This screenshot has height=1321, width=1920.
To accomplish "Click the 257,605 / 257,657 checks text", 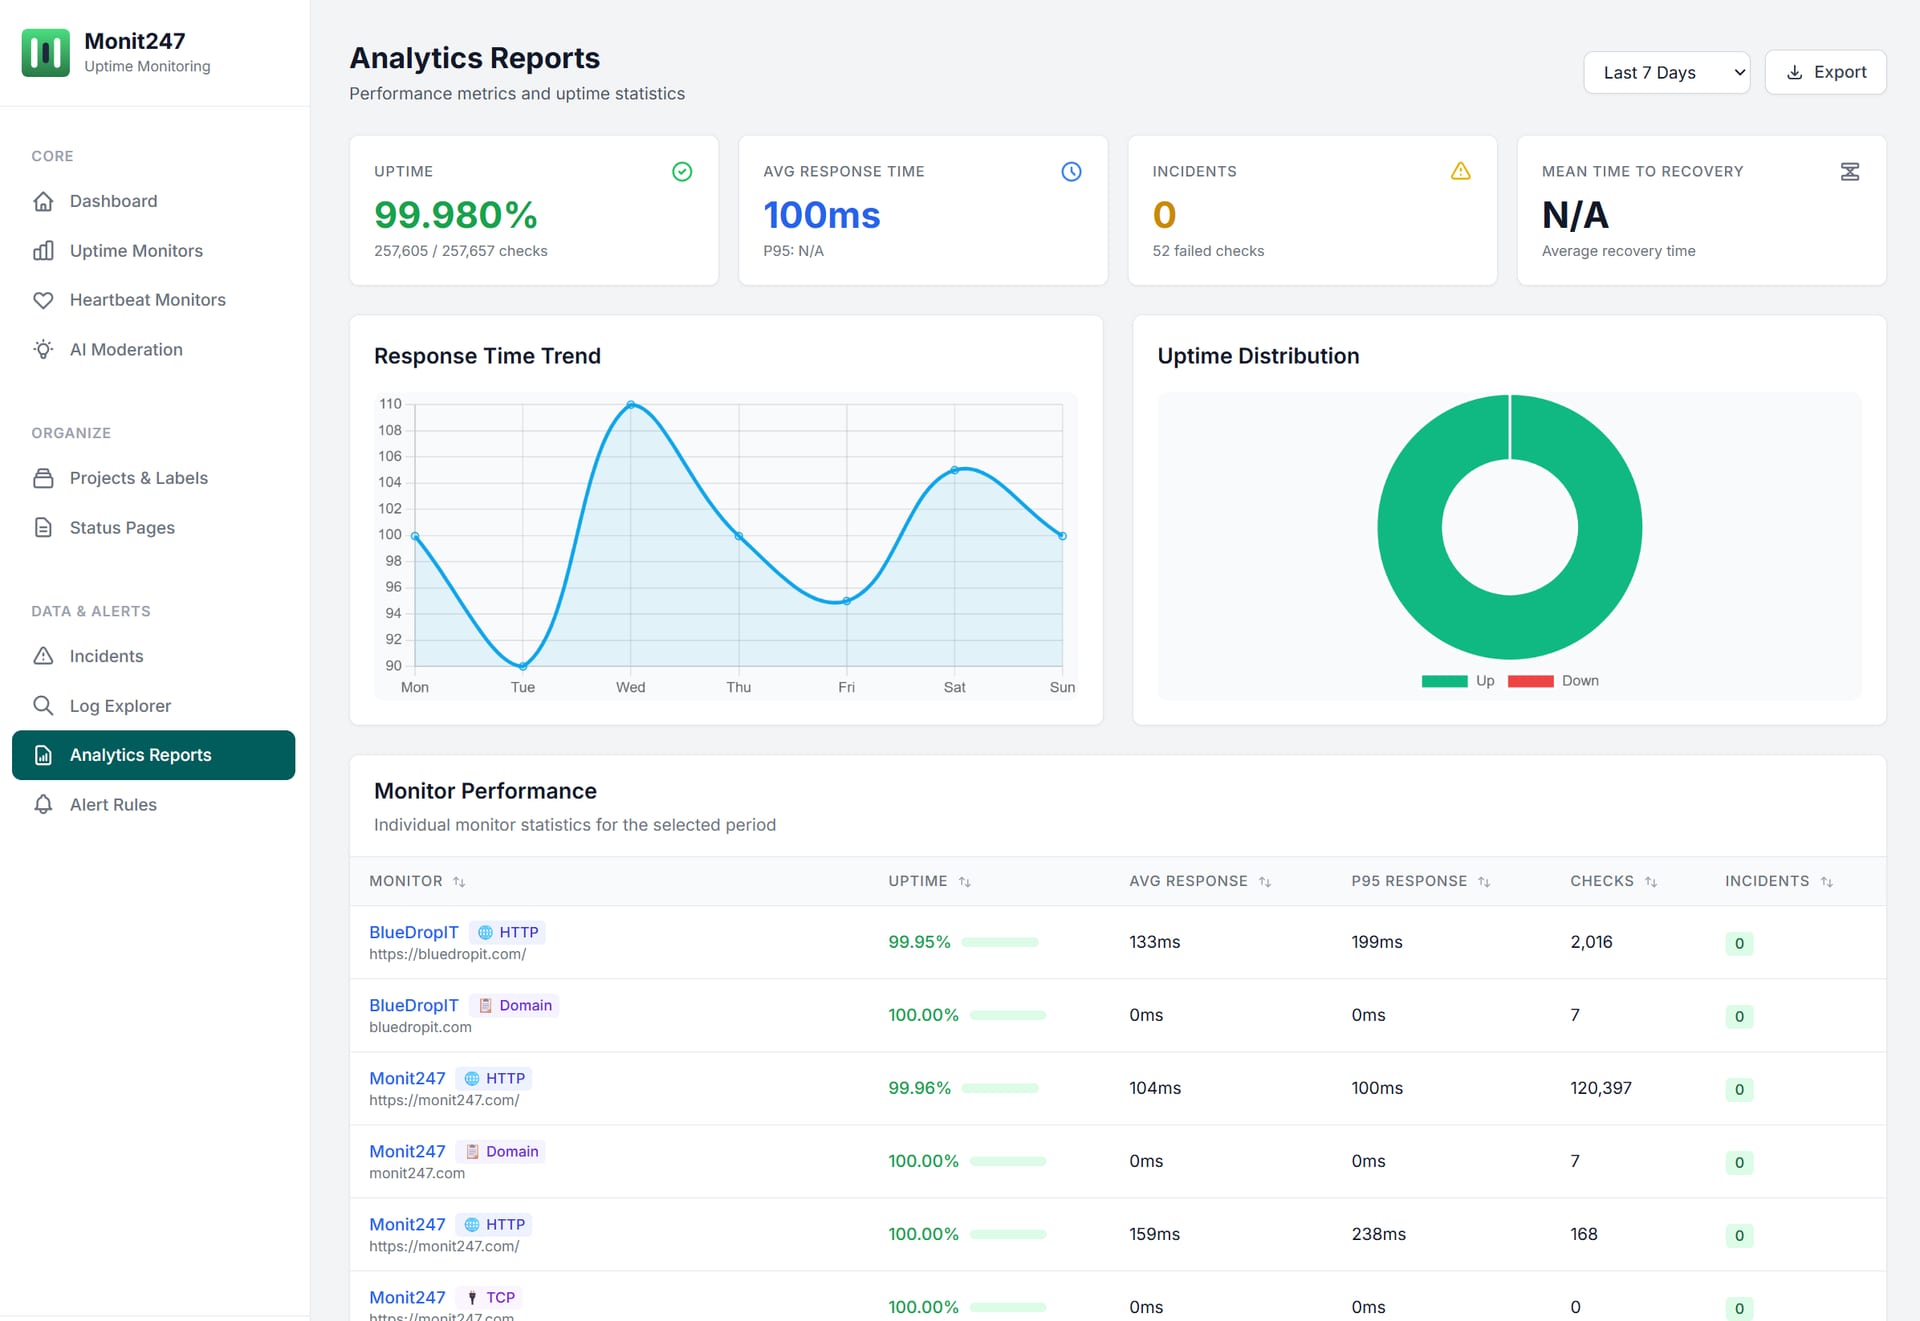I will tap(461, 251).
